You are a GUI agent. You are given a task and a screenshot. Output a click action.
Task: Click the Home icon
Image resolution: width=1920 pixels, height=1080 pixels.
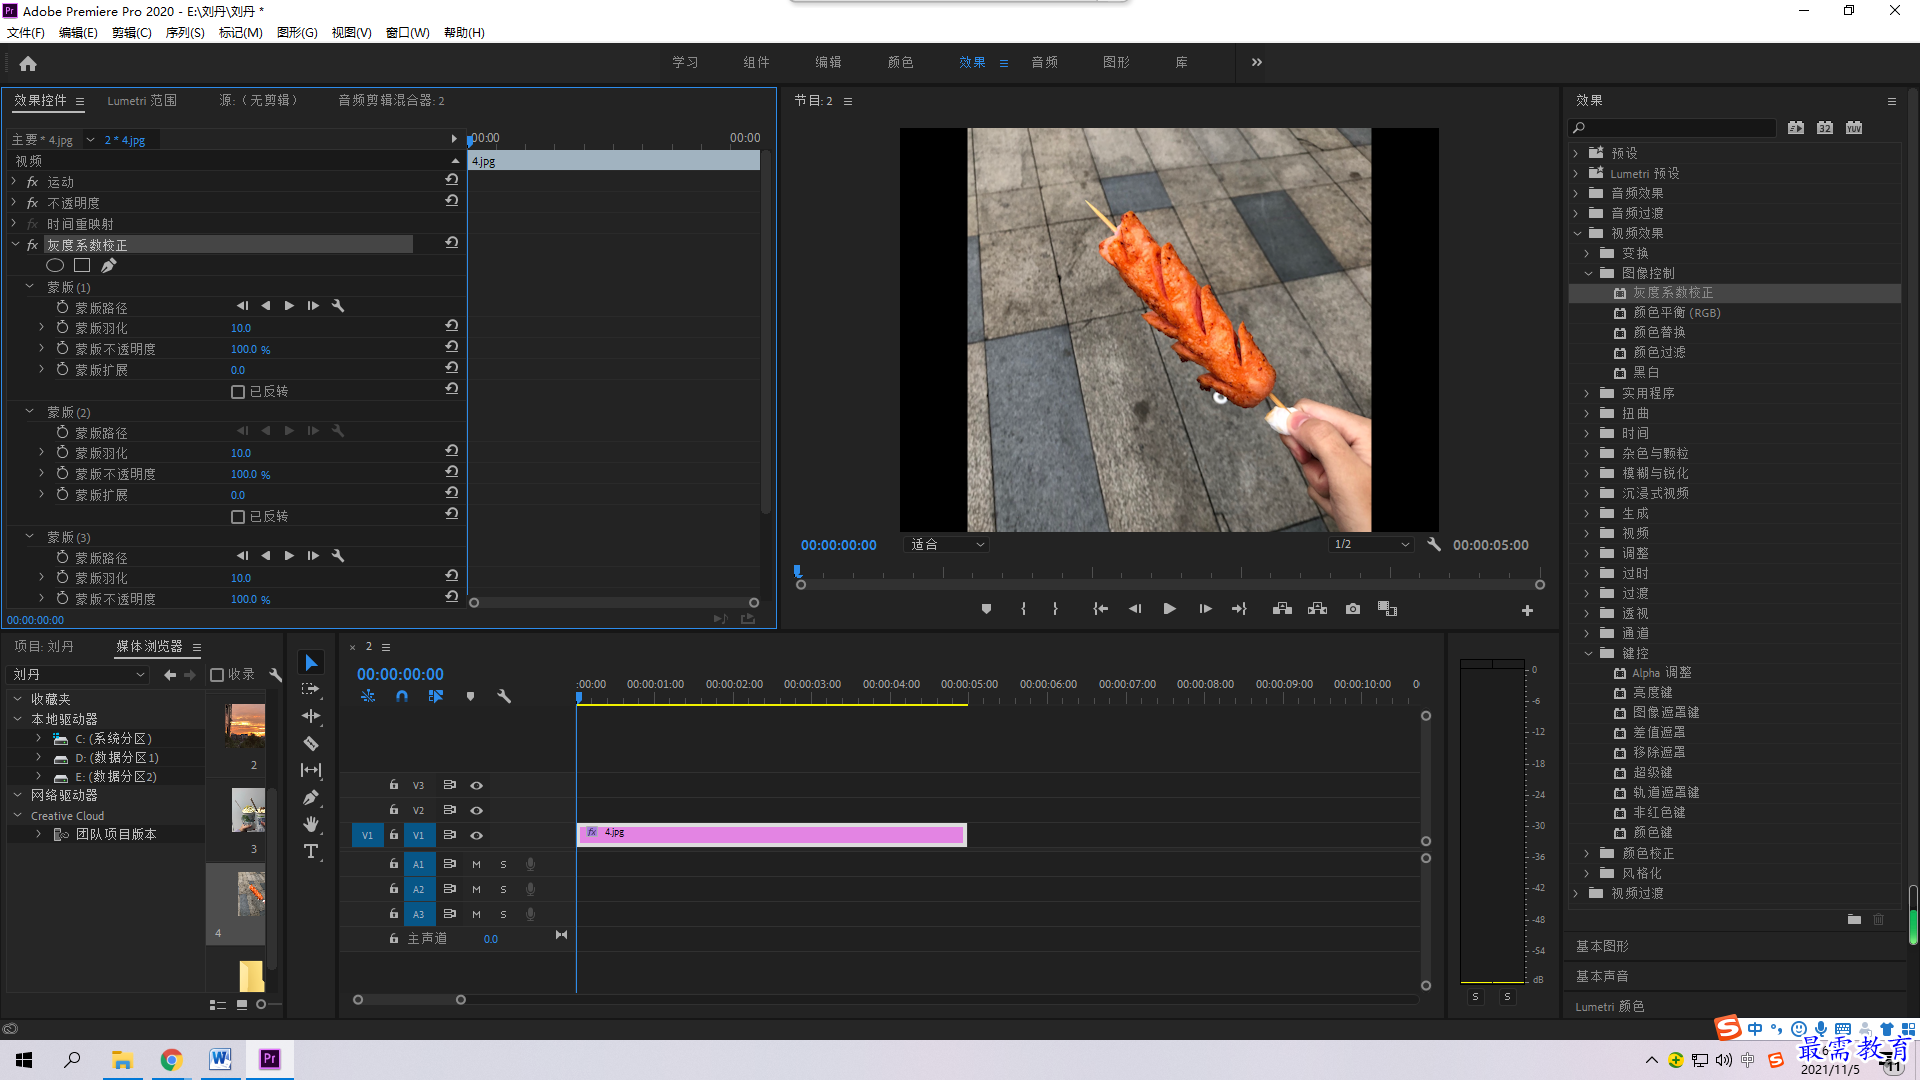pyautogui.click(x=28, y=63)
